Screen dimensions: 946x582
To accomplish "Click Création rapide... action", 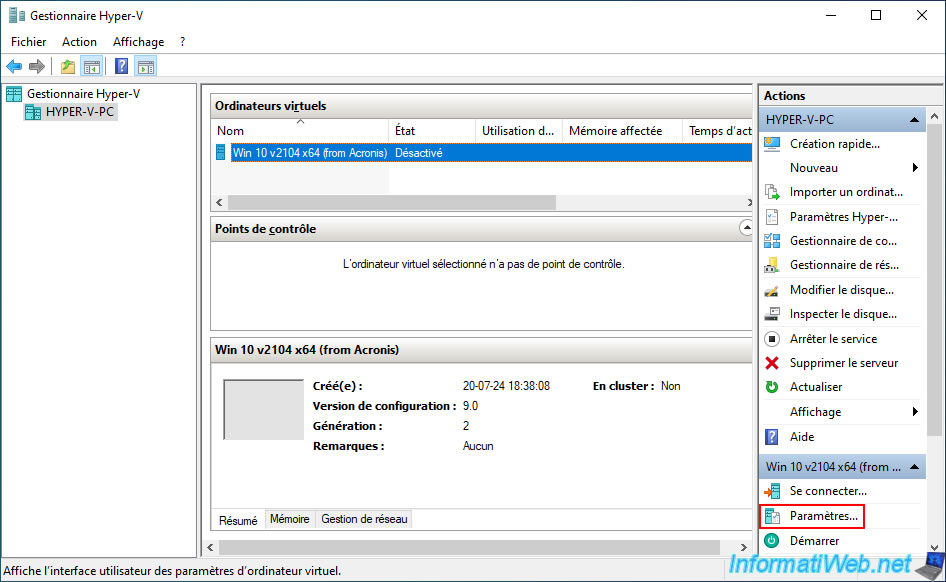I will (834, 144).
